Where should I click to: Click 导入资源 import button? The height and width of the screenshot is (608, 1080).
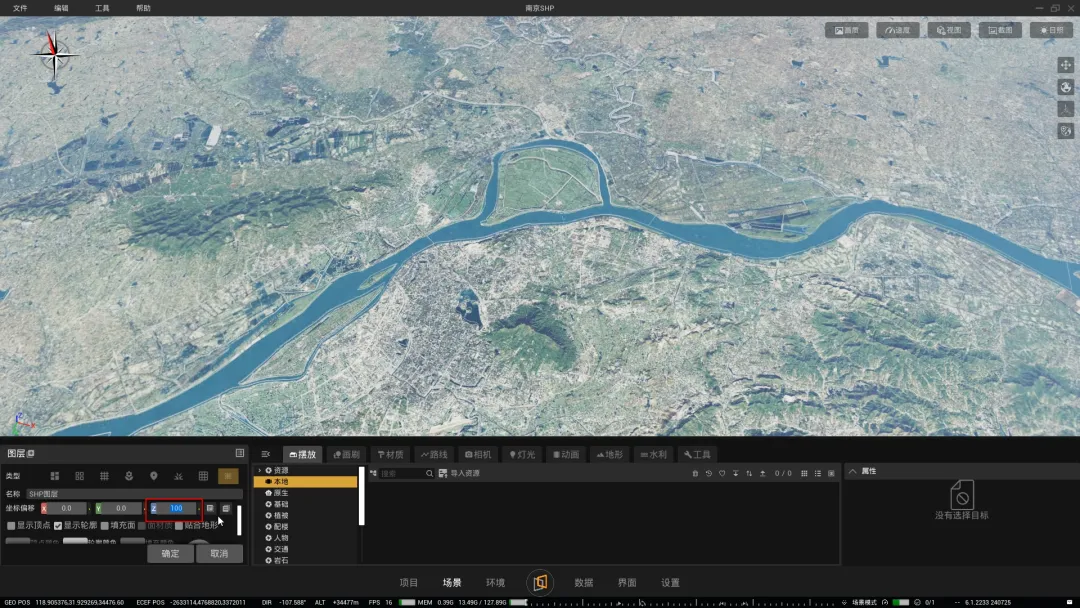click(459, 473)
